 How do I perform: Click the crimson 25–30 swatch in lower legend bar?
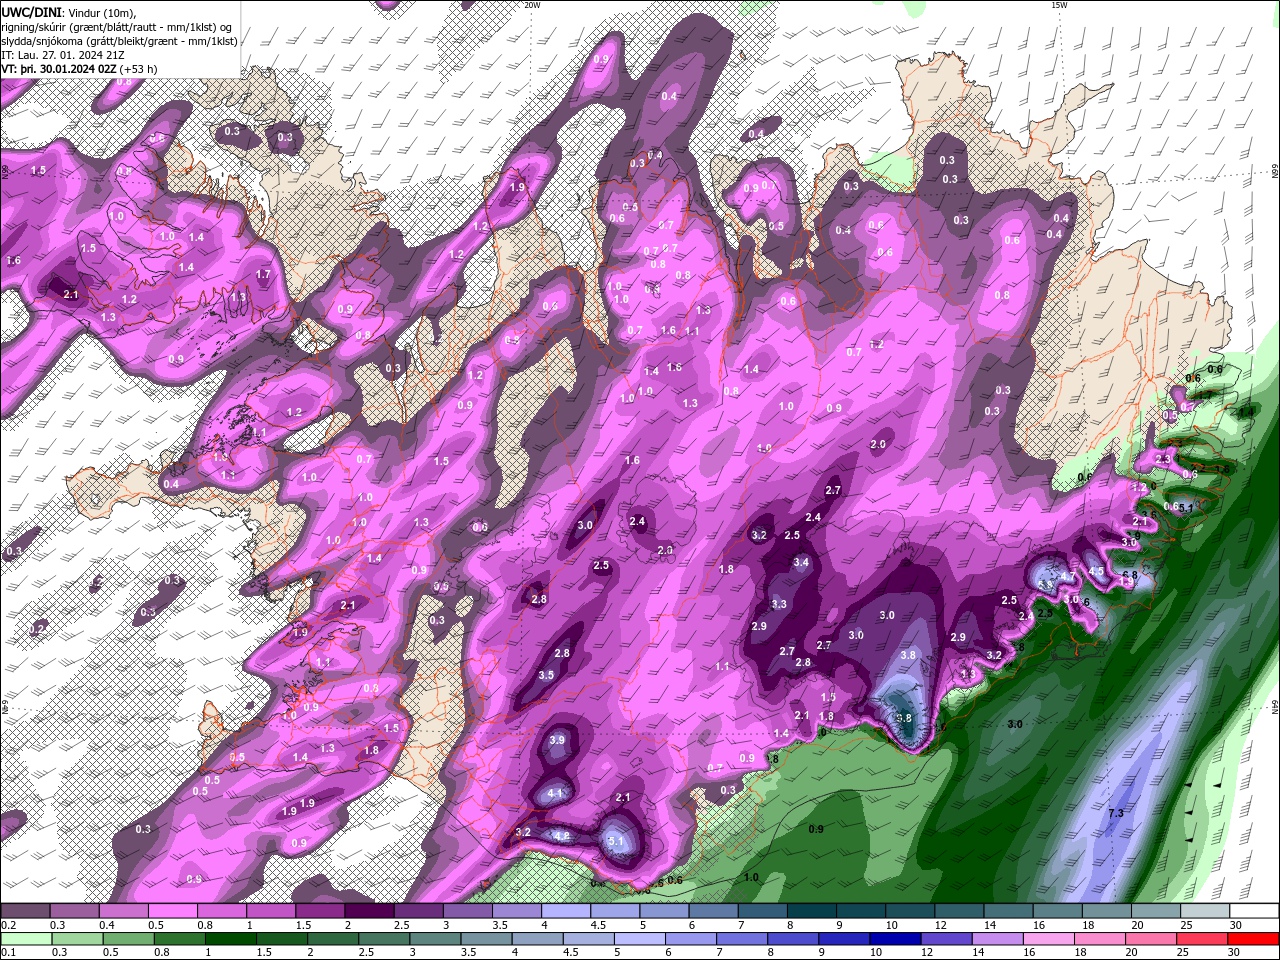pos(1201,939)
